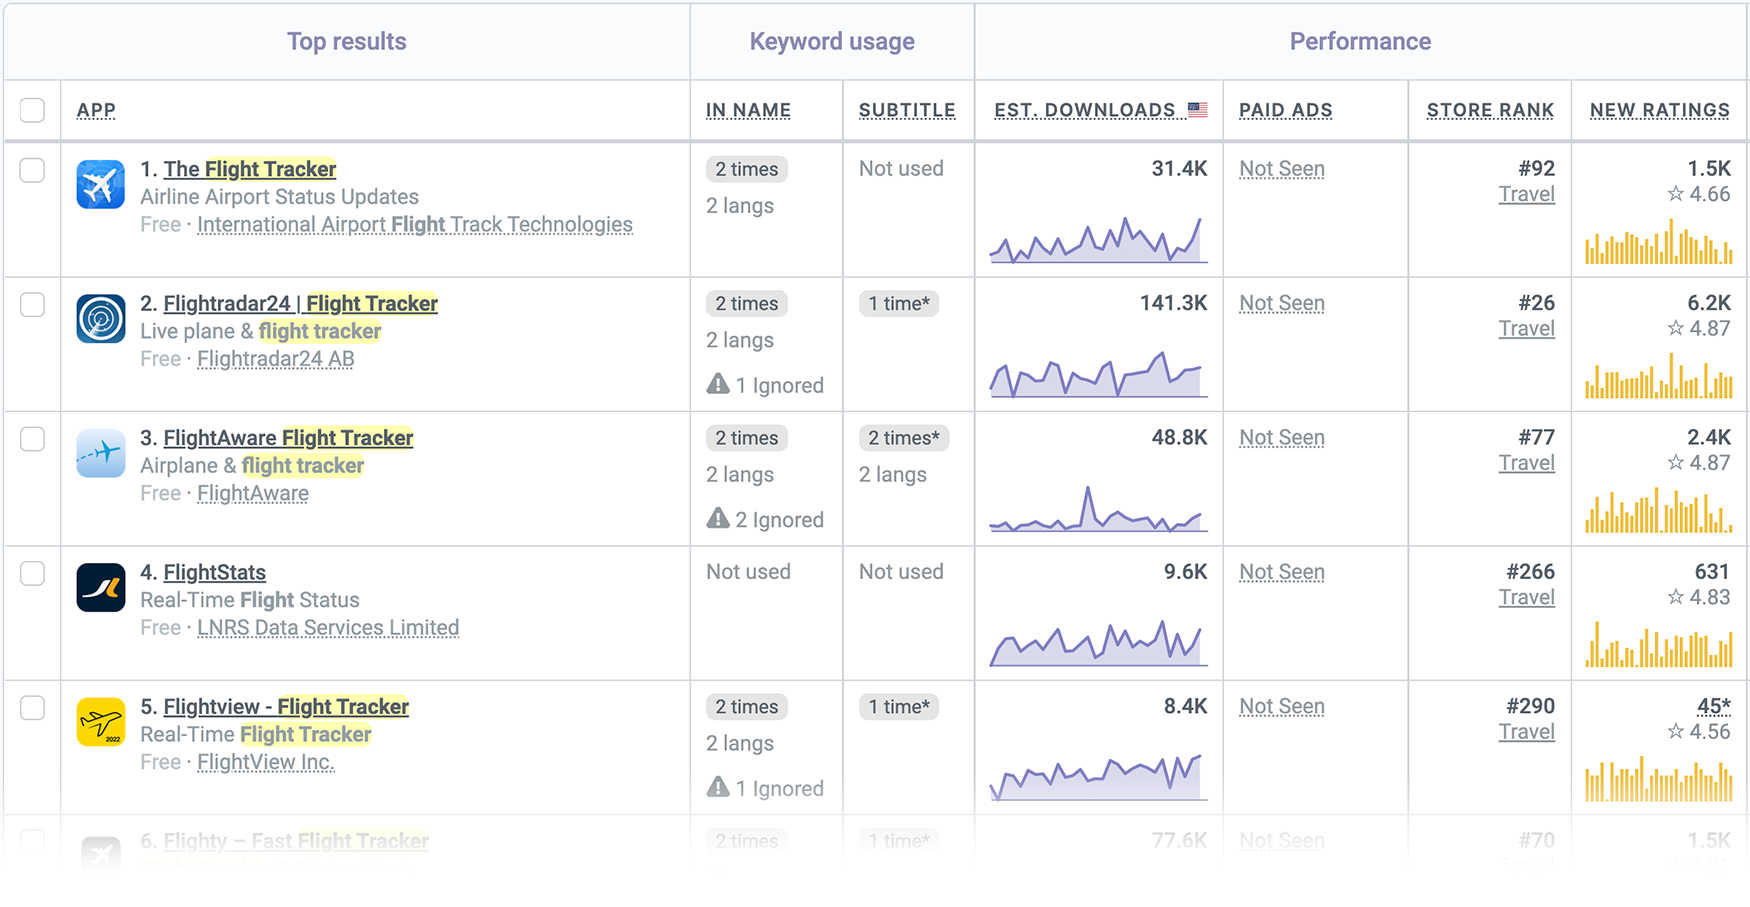This screenshot has height=907, width=1750.
Task: Click the In Name column header
Action: (x=748, y=110)
